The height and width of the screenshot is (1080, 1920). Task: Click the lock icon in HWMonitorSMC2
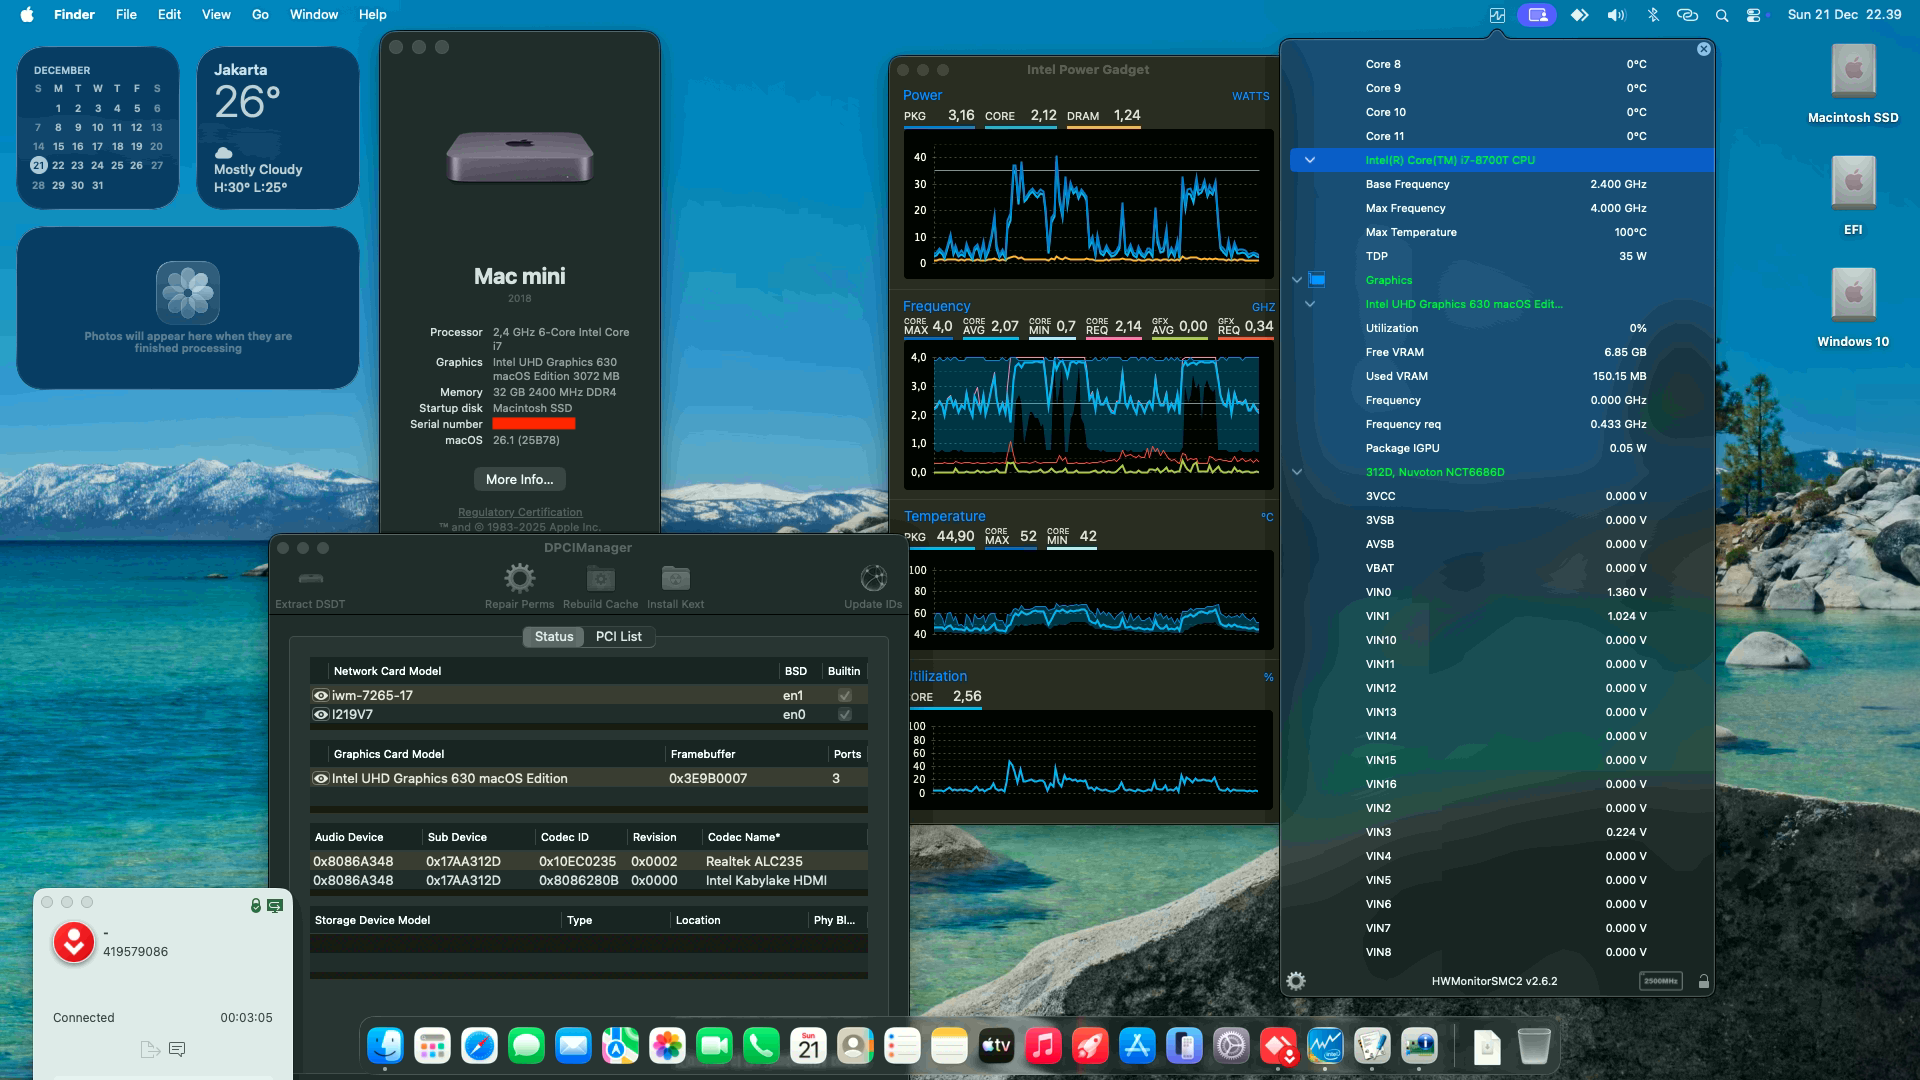1702,981
